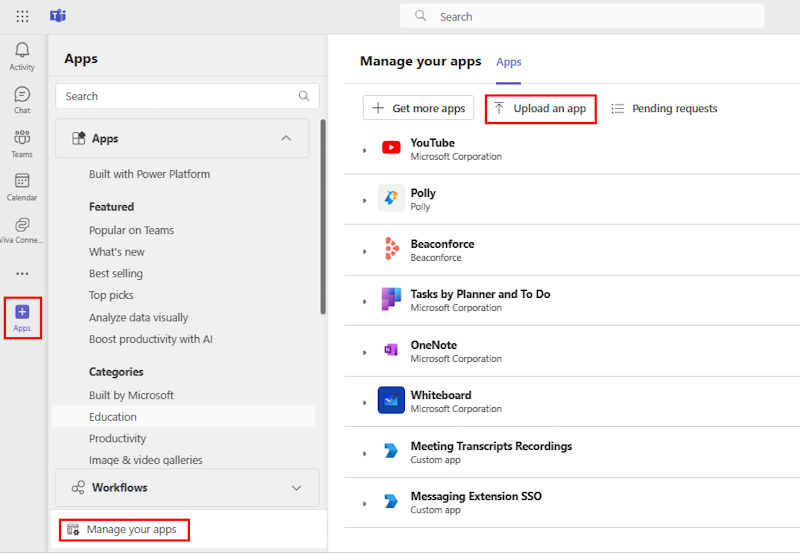Expand the Beaconforce app row
The width and height of the screenshot is (800, 553).
[x=364, y=252]
